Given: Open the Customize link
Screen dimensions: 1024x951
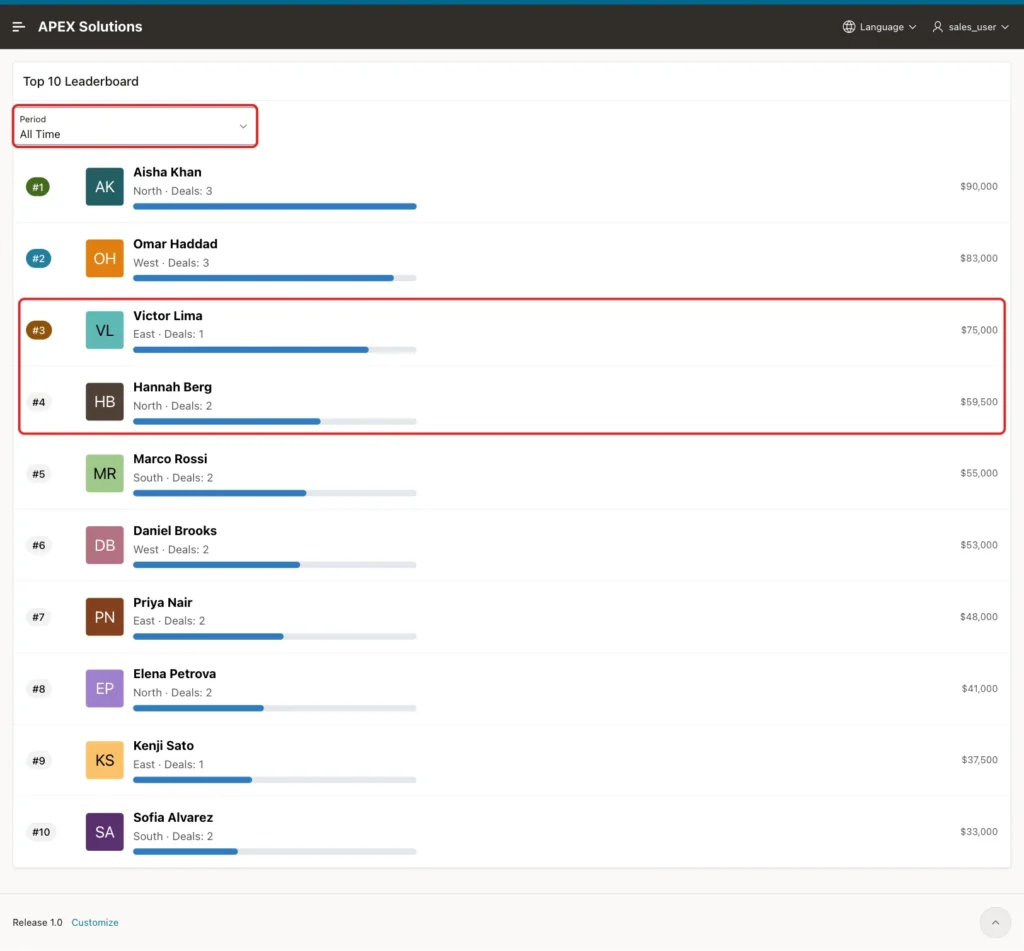Looking at the screenshot, I should click(95, 922).
